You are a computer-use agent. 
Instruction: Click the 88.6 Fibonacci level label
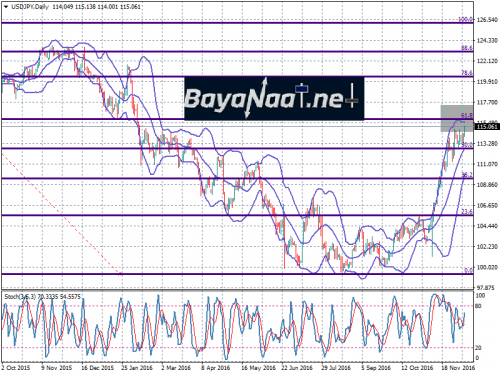(x=467, y=48)
